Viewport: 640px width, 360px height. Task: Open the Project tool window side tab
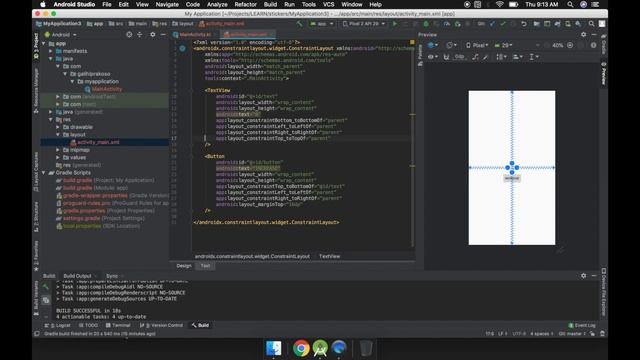pyautogui.click(x=36, y=45)
